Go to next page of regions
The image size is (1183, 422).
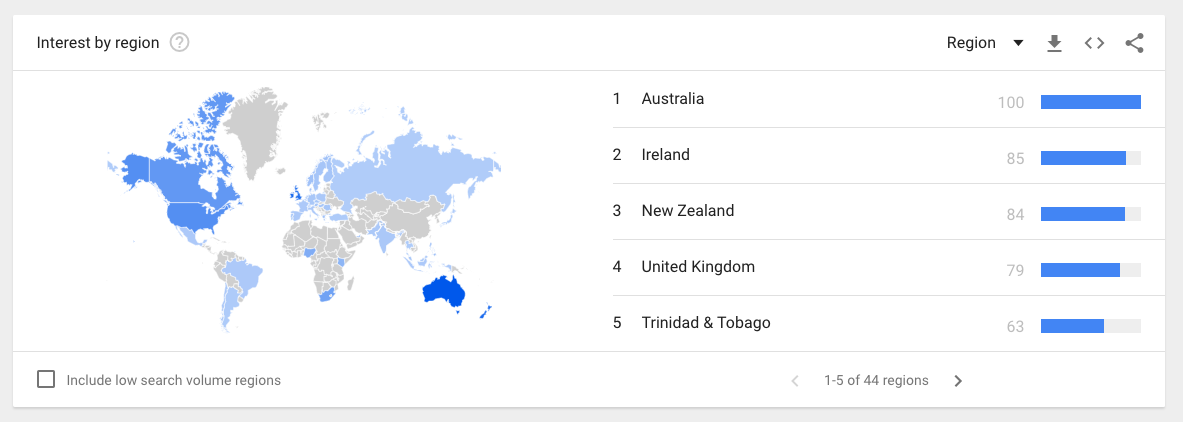coord(958,381)
